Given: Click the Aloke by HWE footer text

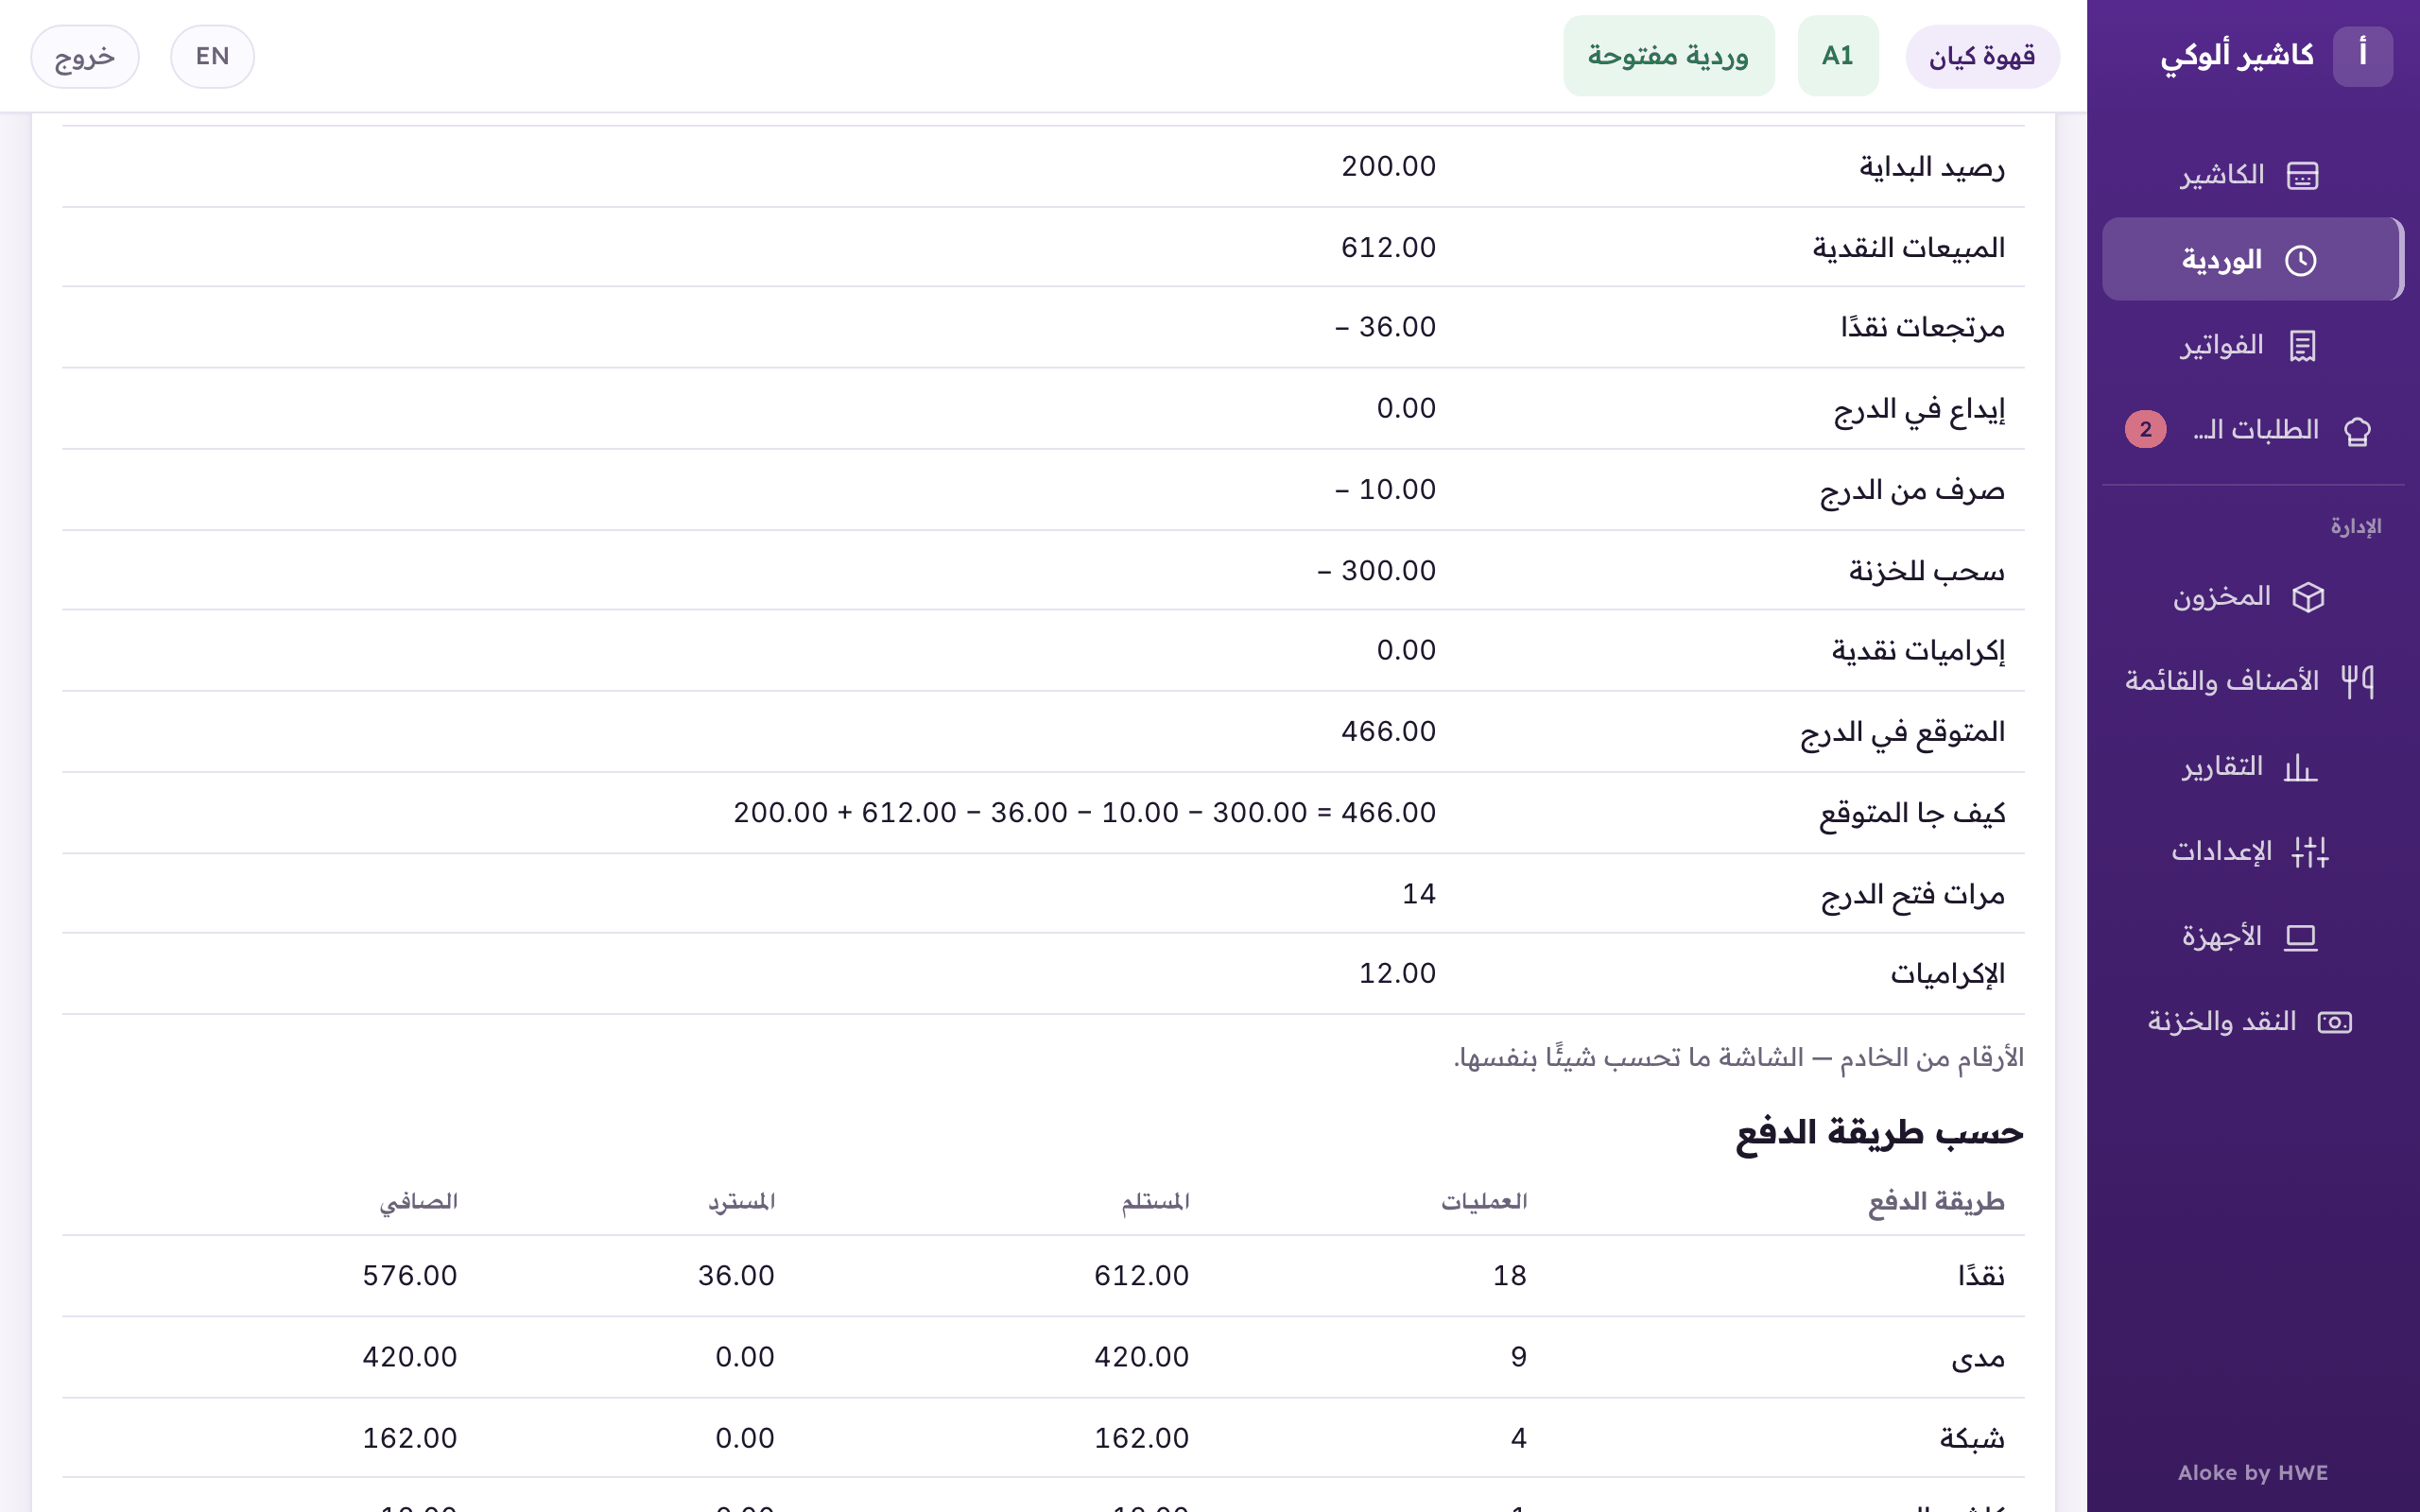Looking at the screenshot, I should point(2252,1473).
